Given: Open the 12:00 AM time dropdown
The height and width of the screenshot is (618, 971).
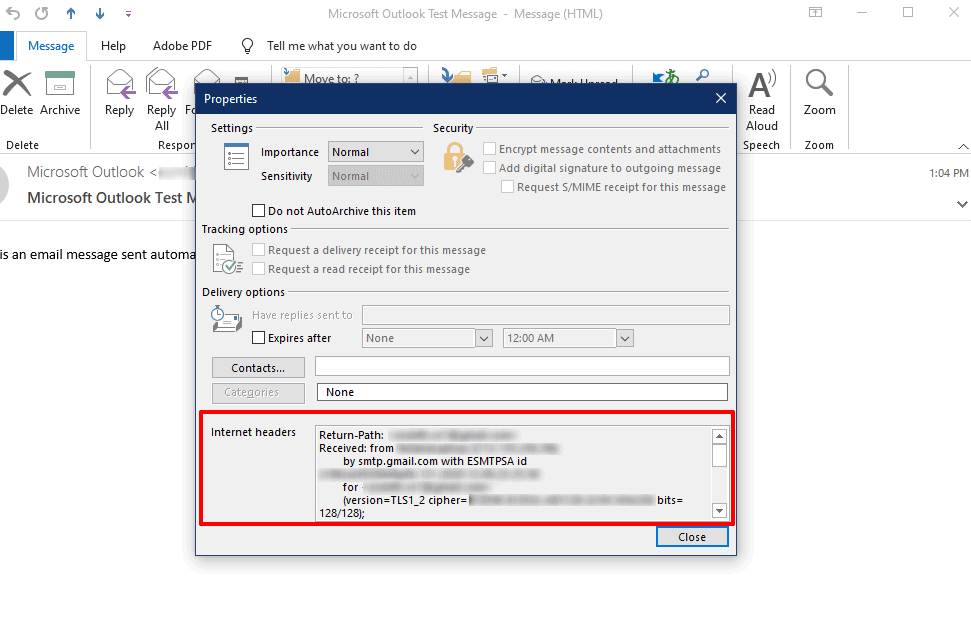Looking at the screenshot, I should 625,339.
